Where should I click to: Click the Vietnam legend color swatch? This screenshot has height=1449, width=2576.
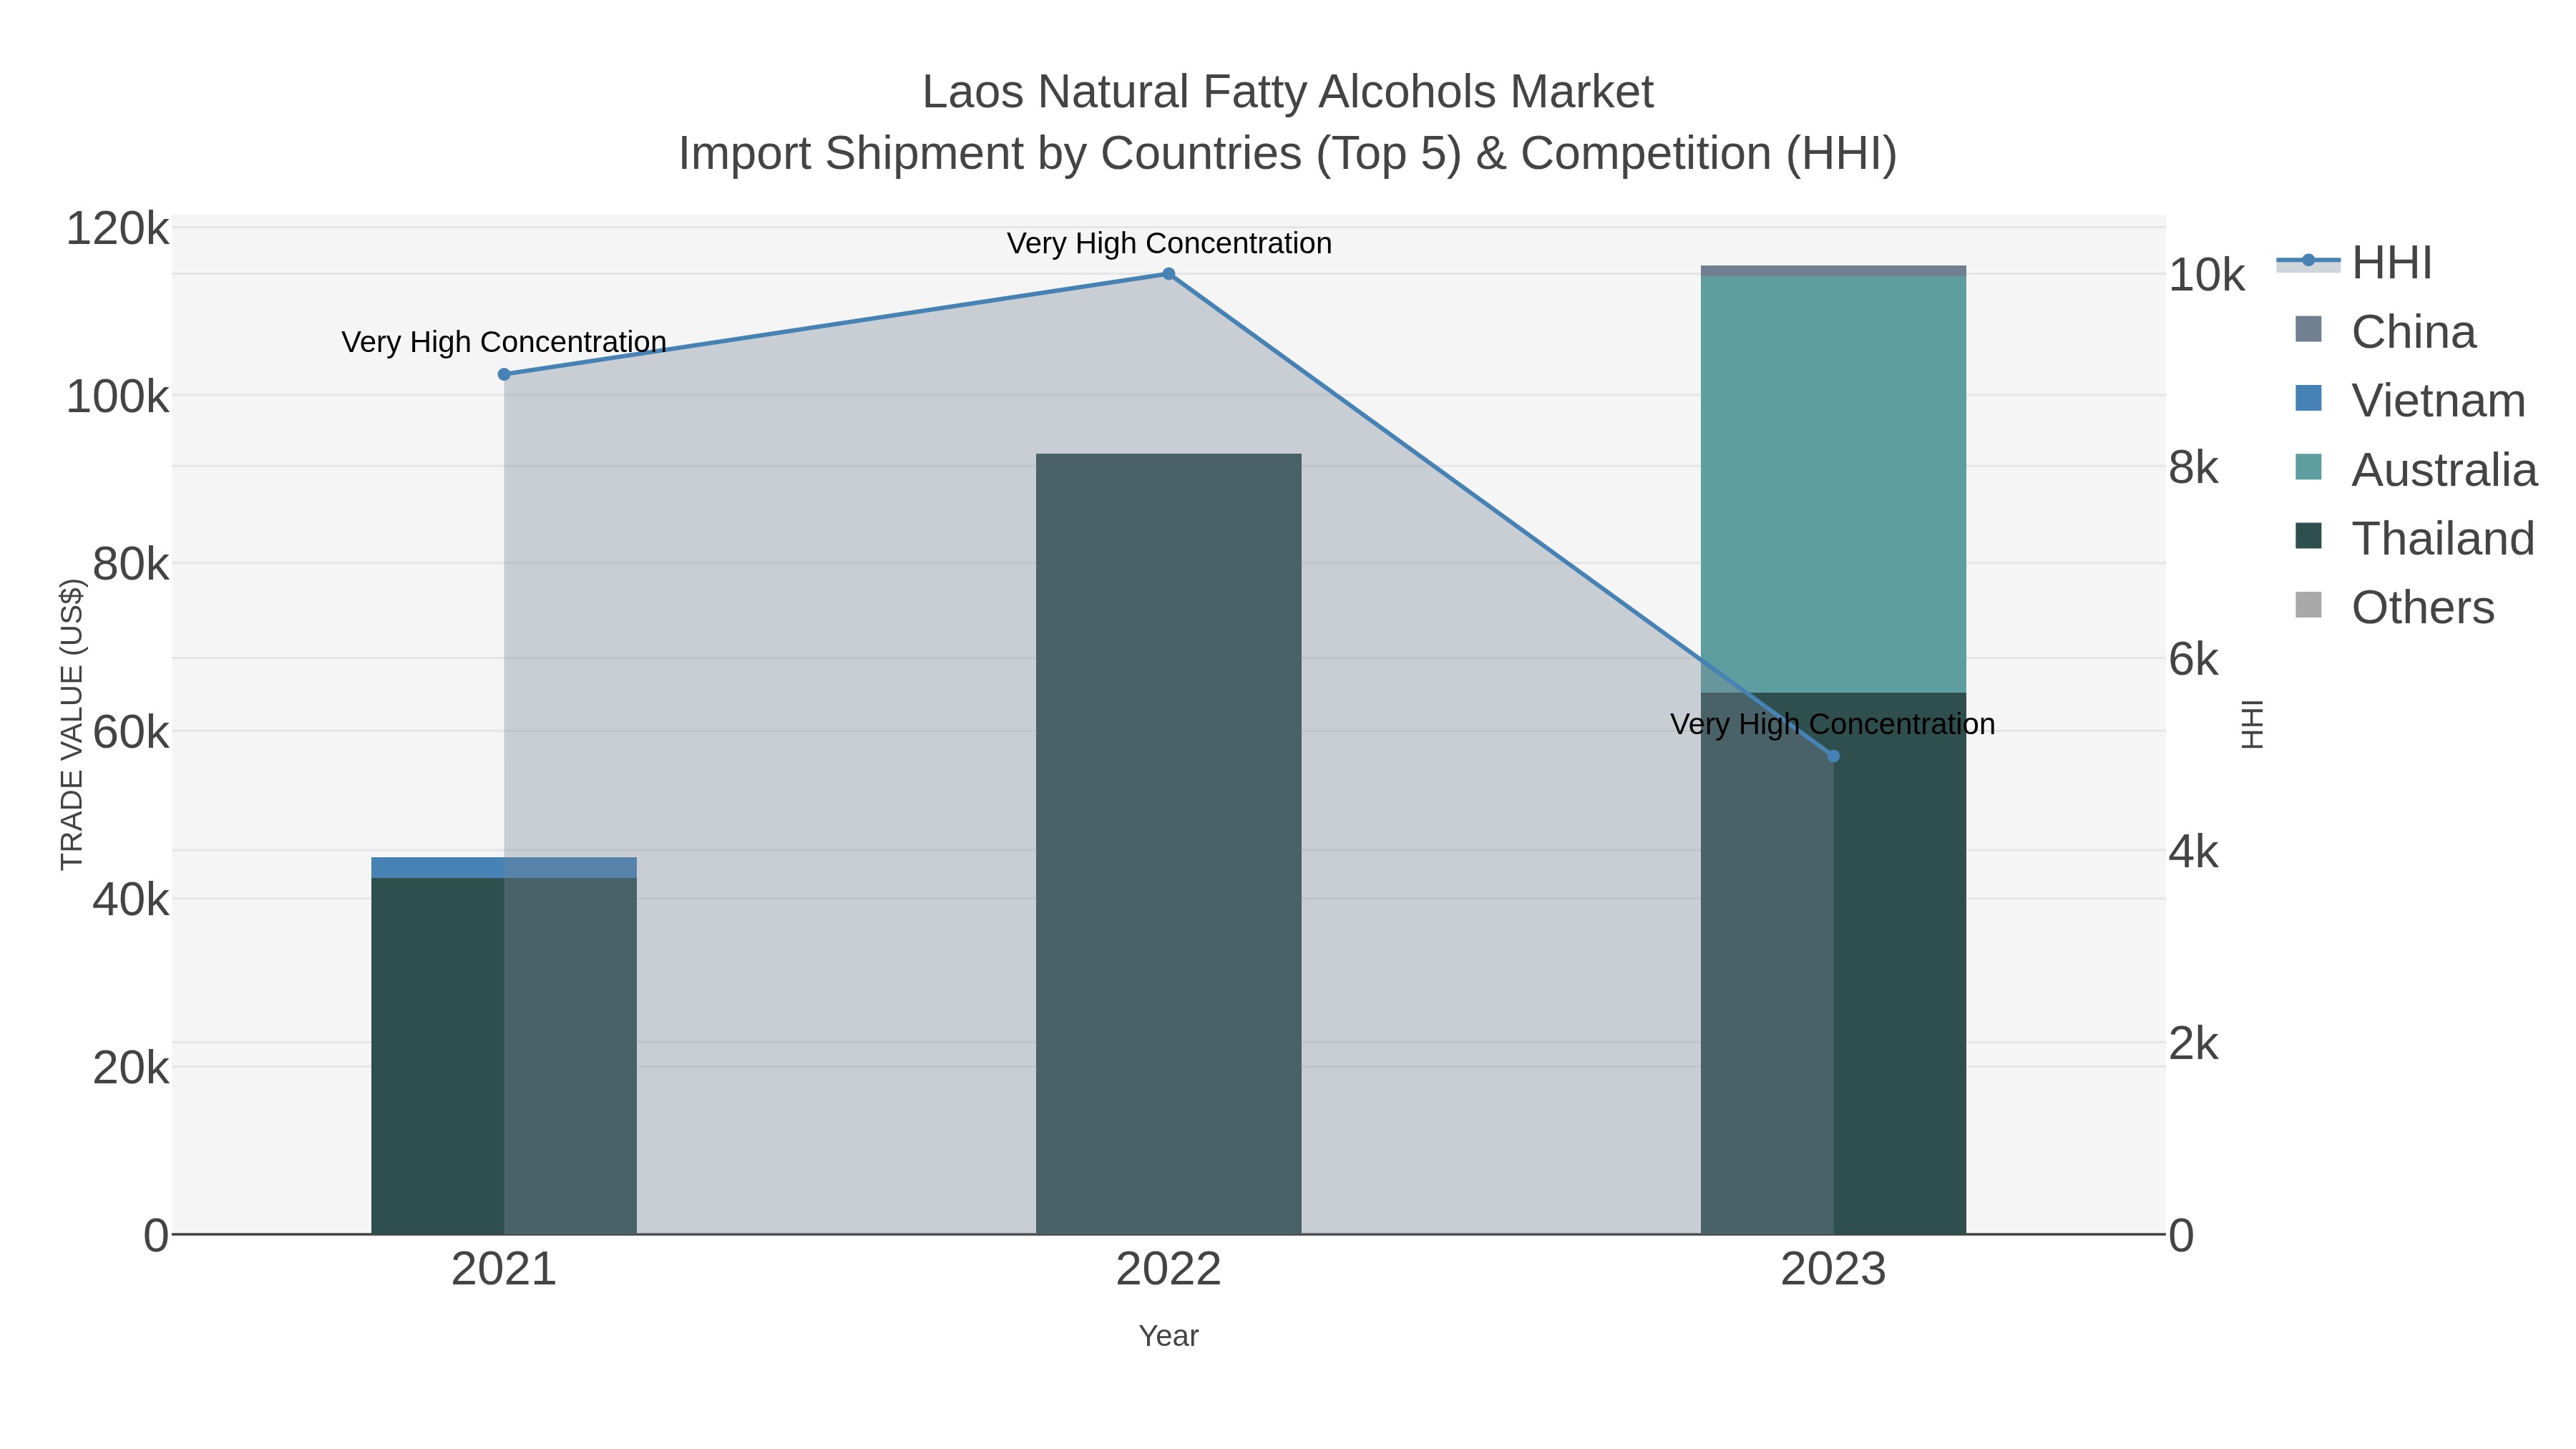(x=2308, y=398)
